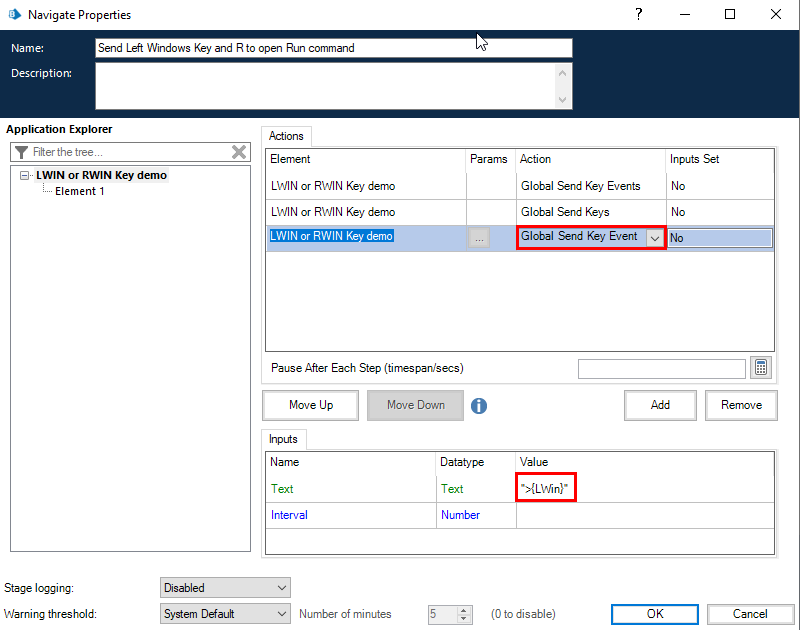Click the calculator icon beside pause field
Image resolution: width=800 pixels, height=630 pixels.
pos(762,368)
